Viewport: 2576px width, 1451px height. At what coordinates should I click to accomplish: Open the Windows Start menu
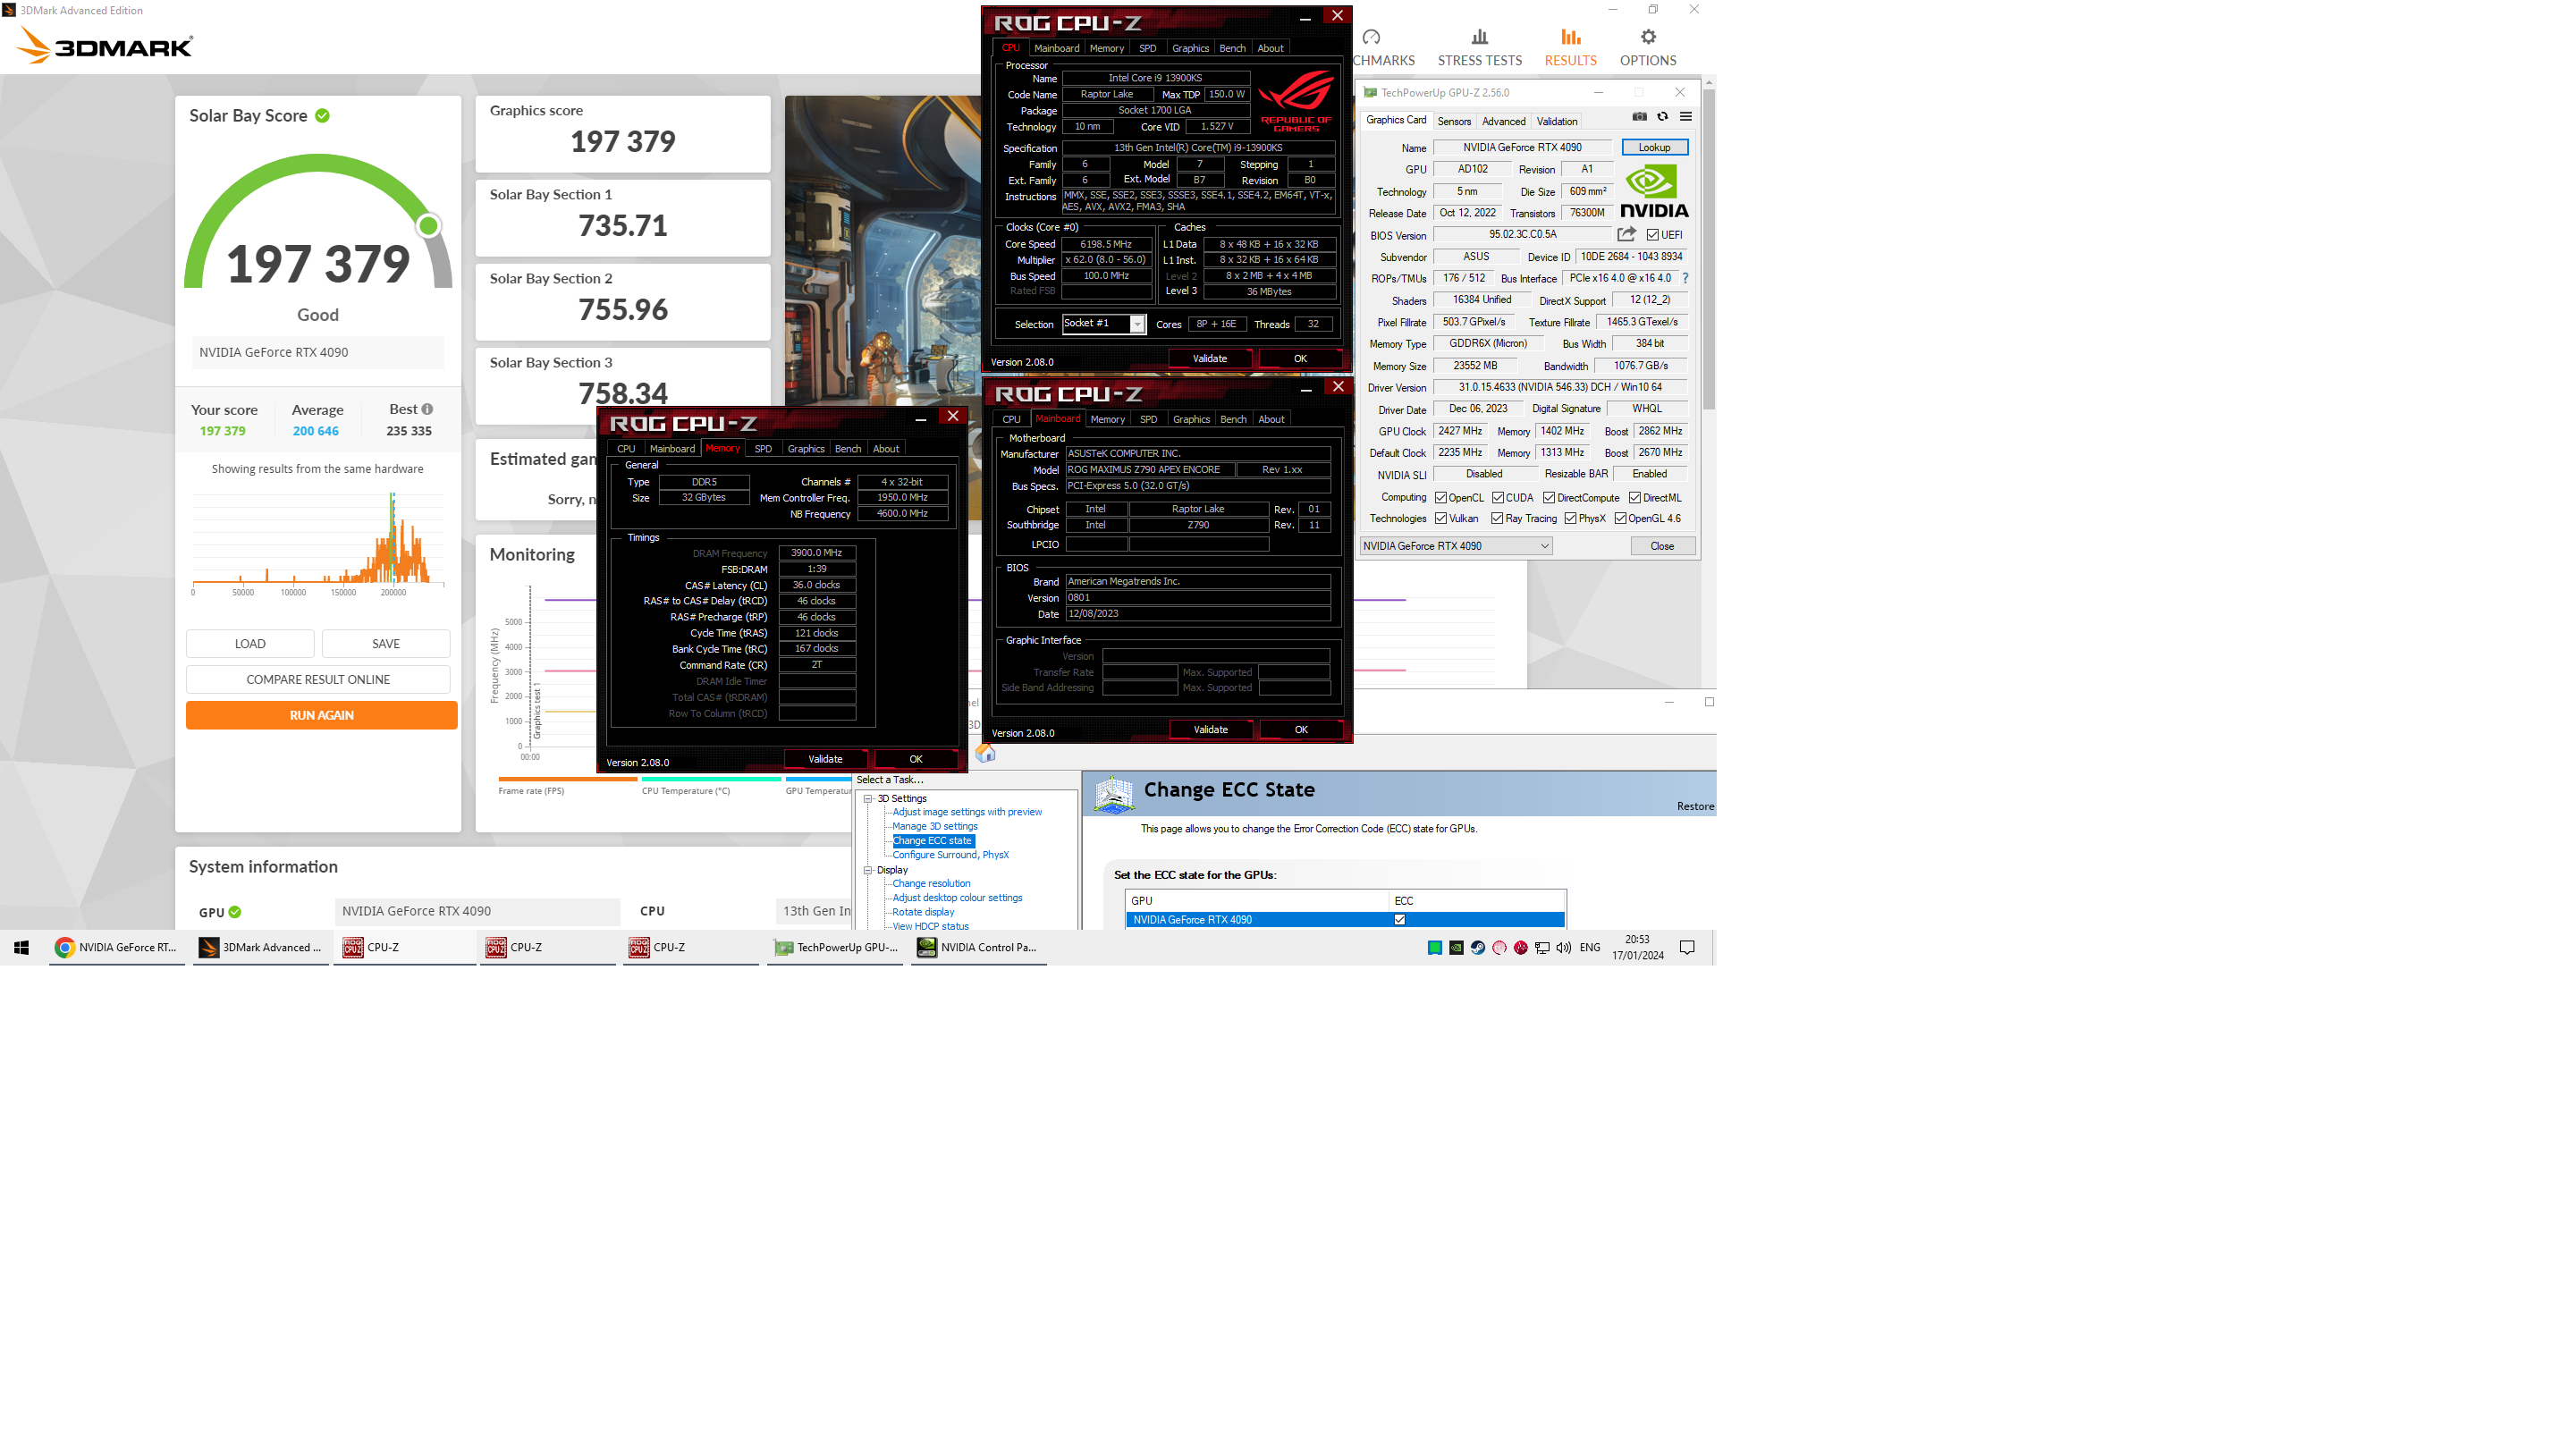[x=21, y=947]
